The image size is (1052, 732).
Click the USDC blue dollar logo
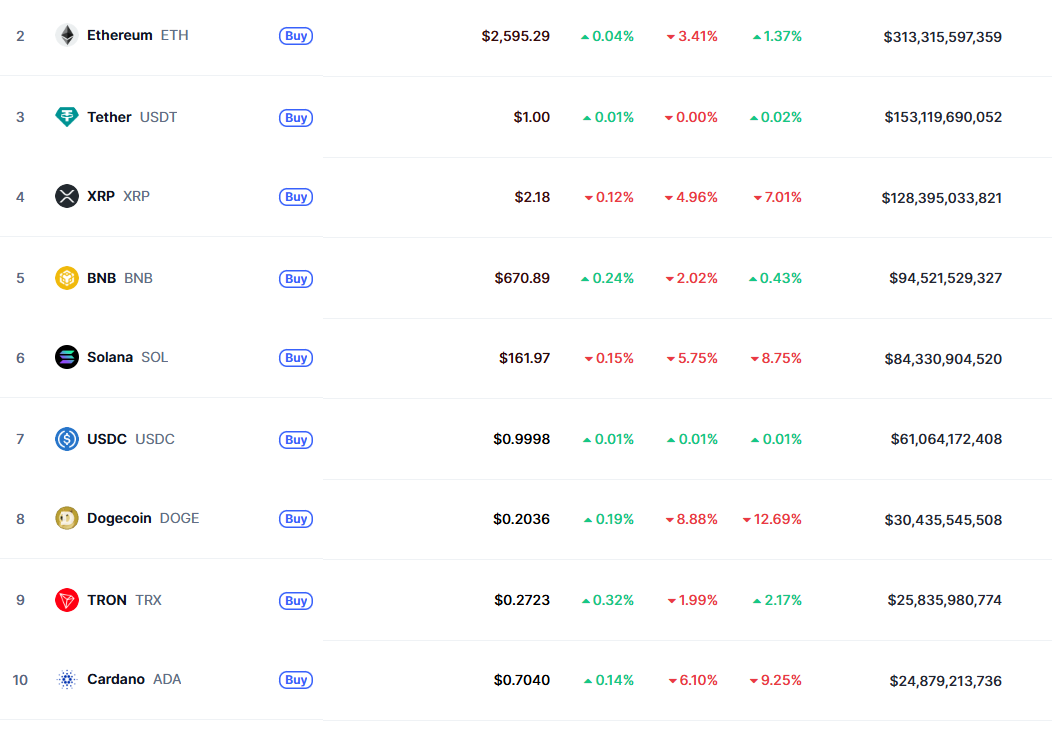click(67, 438)
